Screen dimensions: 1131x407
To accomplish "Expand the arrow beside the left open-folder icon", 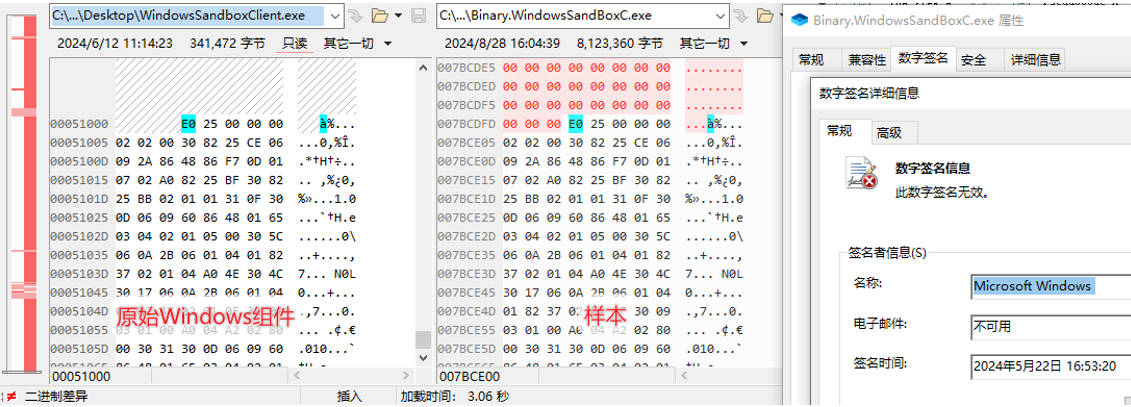I will (397, 16).
